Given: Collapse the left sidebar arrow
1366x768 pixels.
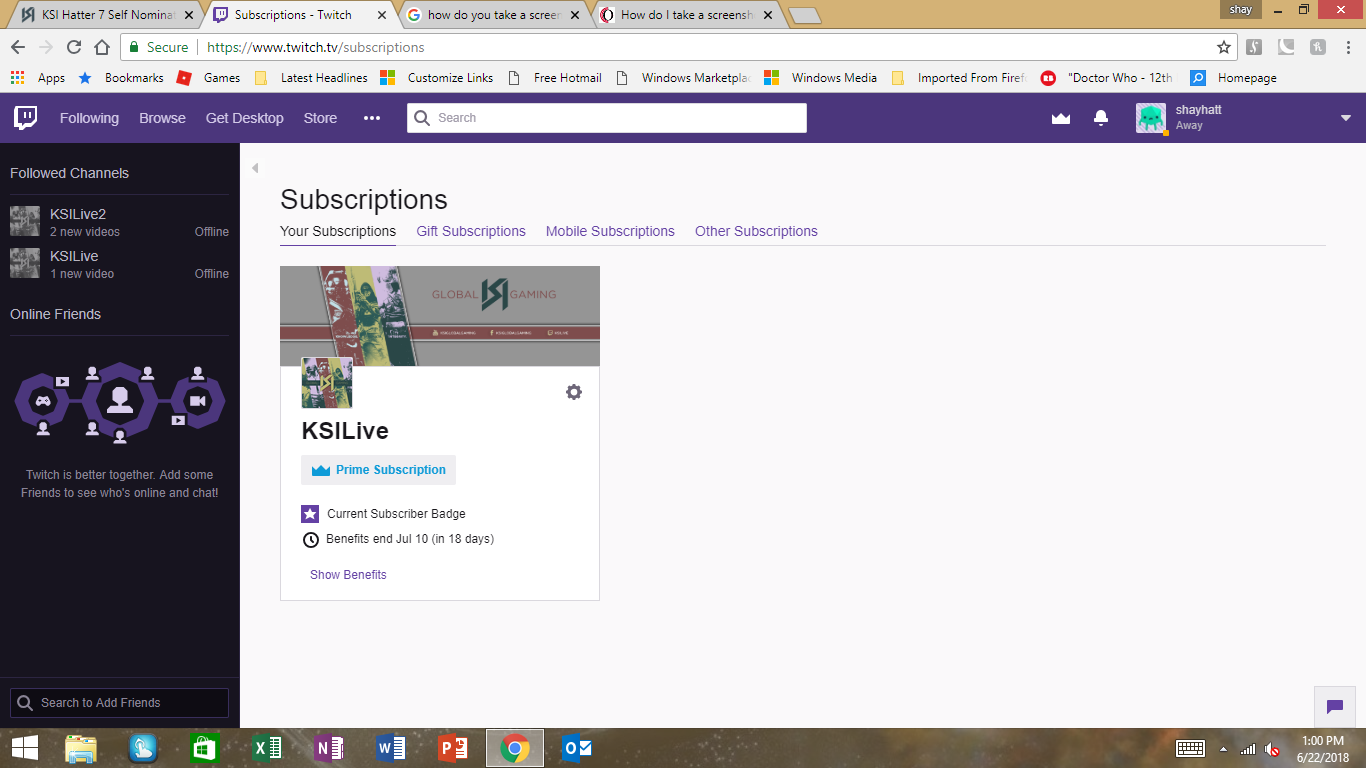Looking at the screenshot, I should tap(255, 168).
